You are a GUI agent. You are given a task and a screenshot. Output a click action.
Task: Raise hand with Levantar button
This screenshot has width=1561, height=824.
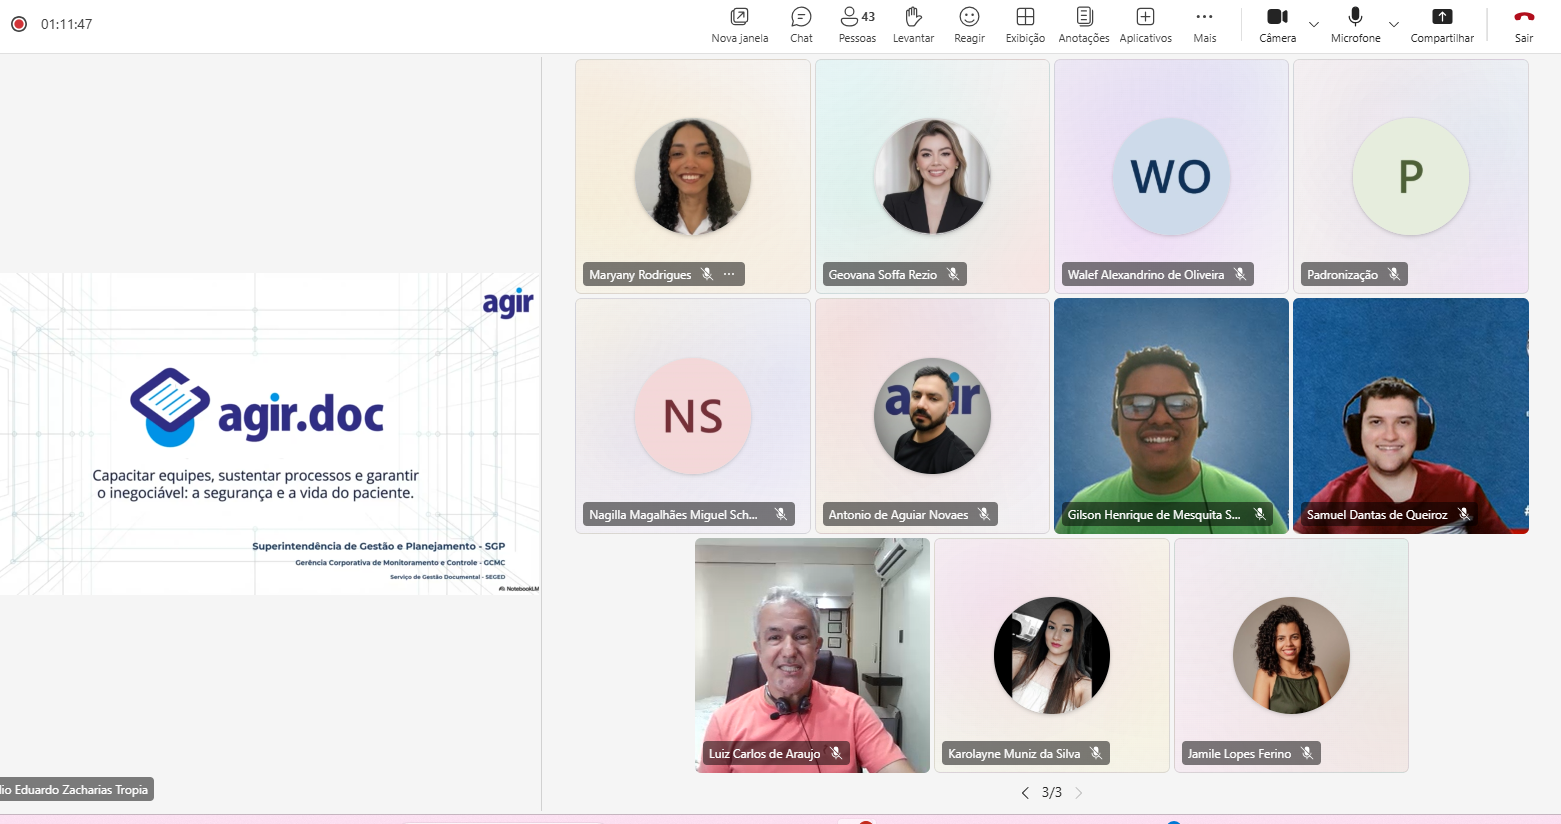[912, 25]
